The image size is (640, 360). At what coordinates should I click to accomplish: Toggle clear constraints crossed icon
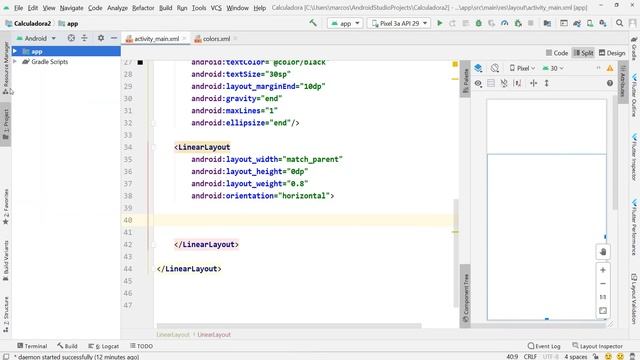tap(504, 83)
